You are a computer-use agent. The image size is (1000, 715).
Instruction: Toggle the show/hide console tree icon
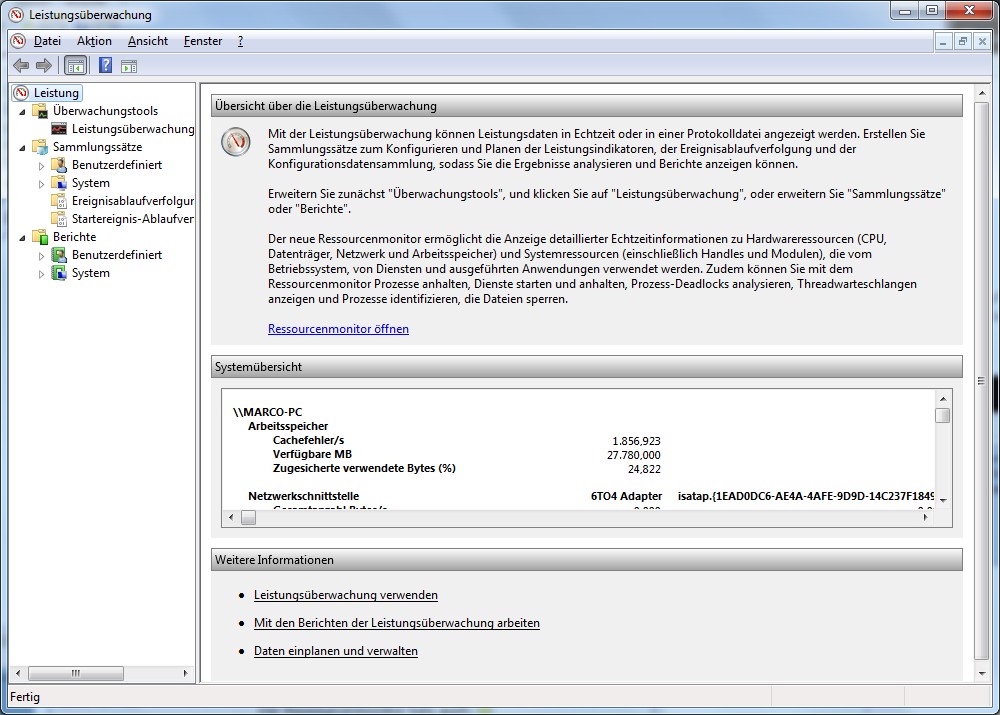(x=75, y=66)
